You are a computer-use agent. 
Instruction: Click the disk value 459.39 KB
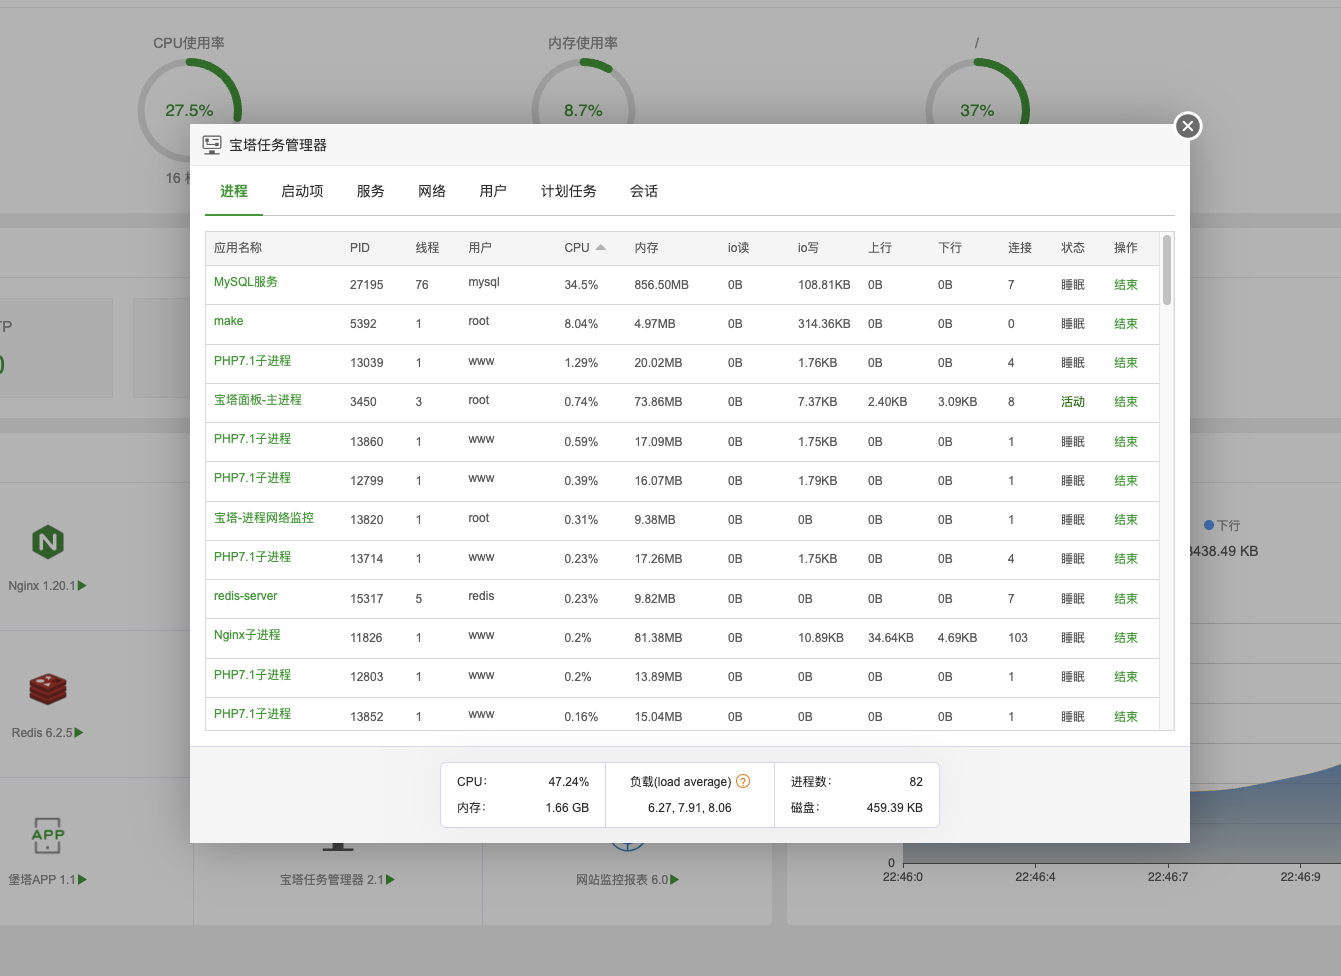point(894,808)
